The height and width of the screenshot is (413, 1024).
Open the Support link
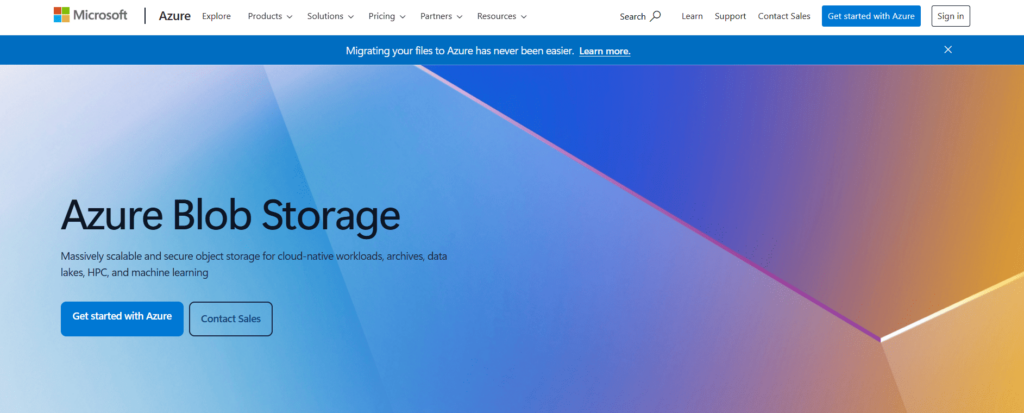(729, 16)
